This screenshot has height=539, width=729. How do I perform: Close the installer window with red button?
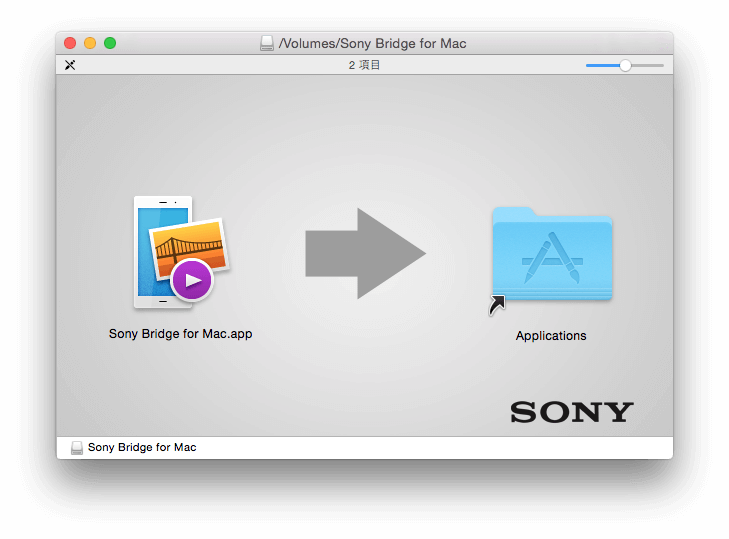(70, 43)
